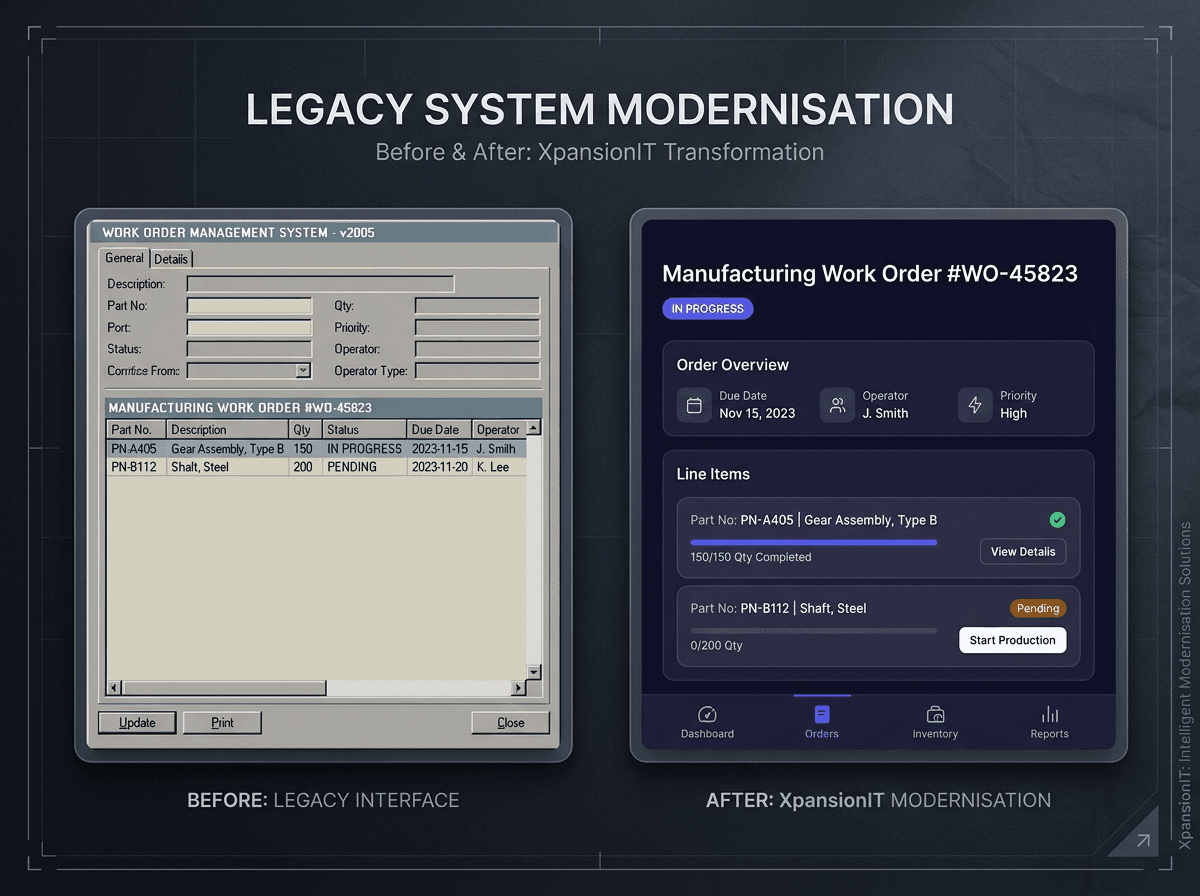This screenshot has height=896, width=1200.
Task: Click the Operator input field in the legacy form
Action: click(x=477, y=349)
